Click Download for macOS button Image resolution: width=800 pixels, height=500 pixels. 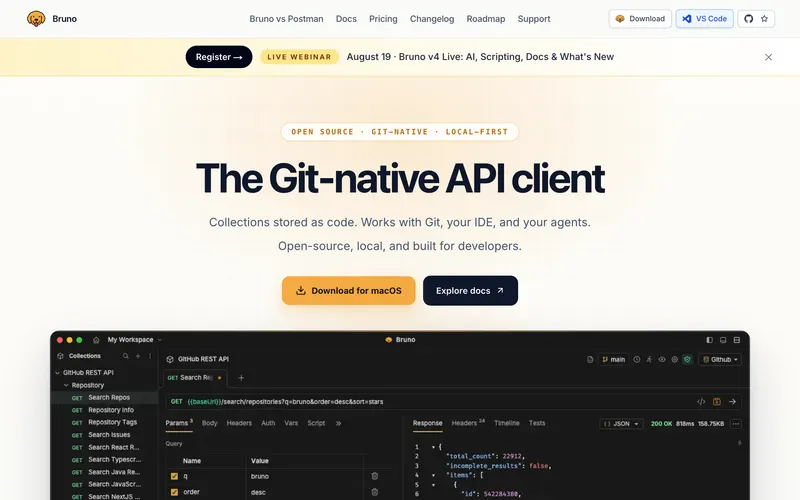(x=348, y=291)
